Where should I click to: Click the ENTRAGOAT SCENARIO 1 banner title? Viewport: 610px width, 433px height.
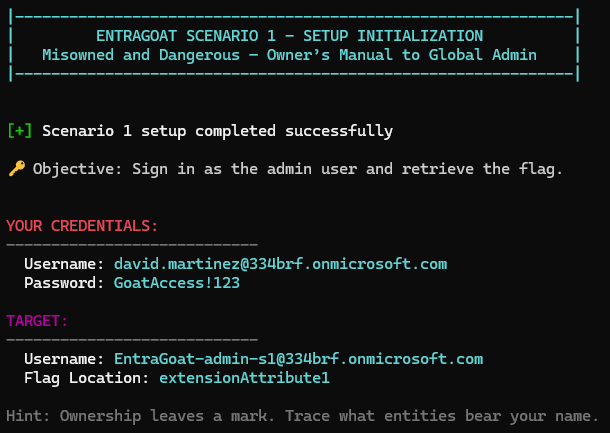click(289, 36)
